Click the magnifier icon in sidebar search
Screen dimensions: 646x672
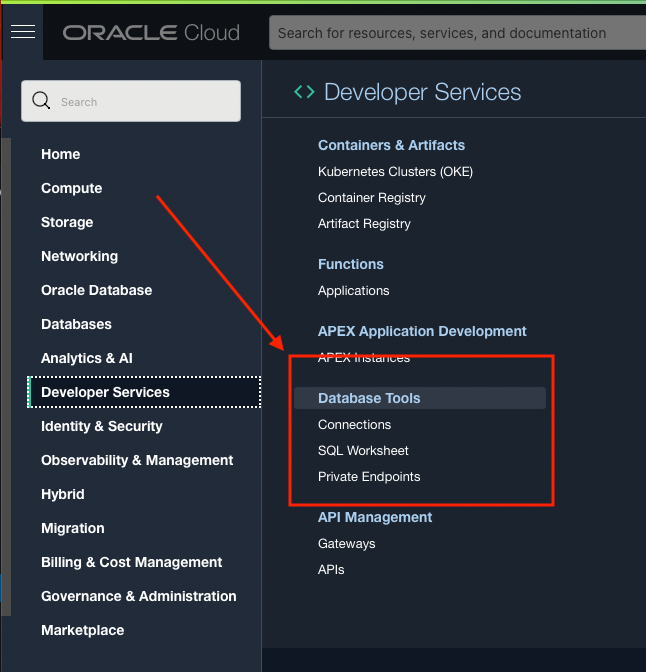(41, 101)
